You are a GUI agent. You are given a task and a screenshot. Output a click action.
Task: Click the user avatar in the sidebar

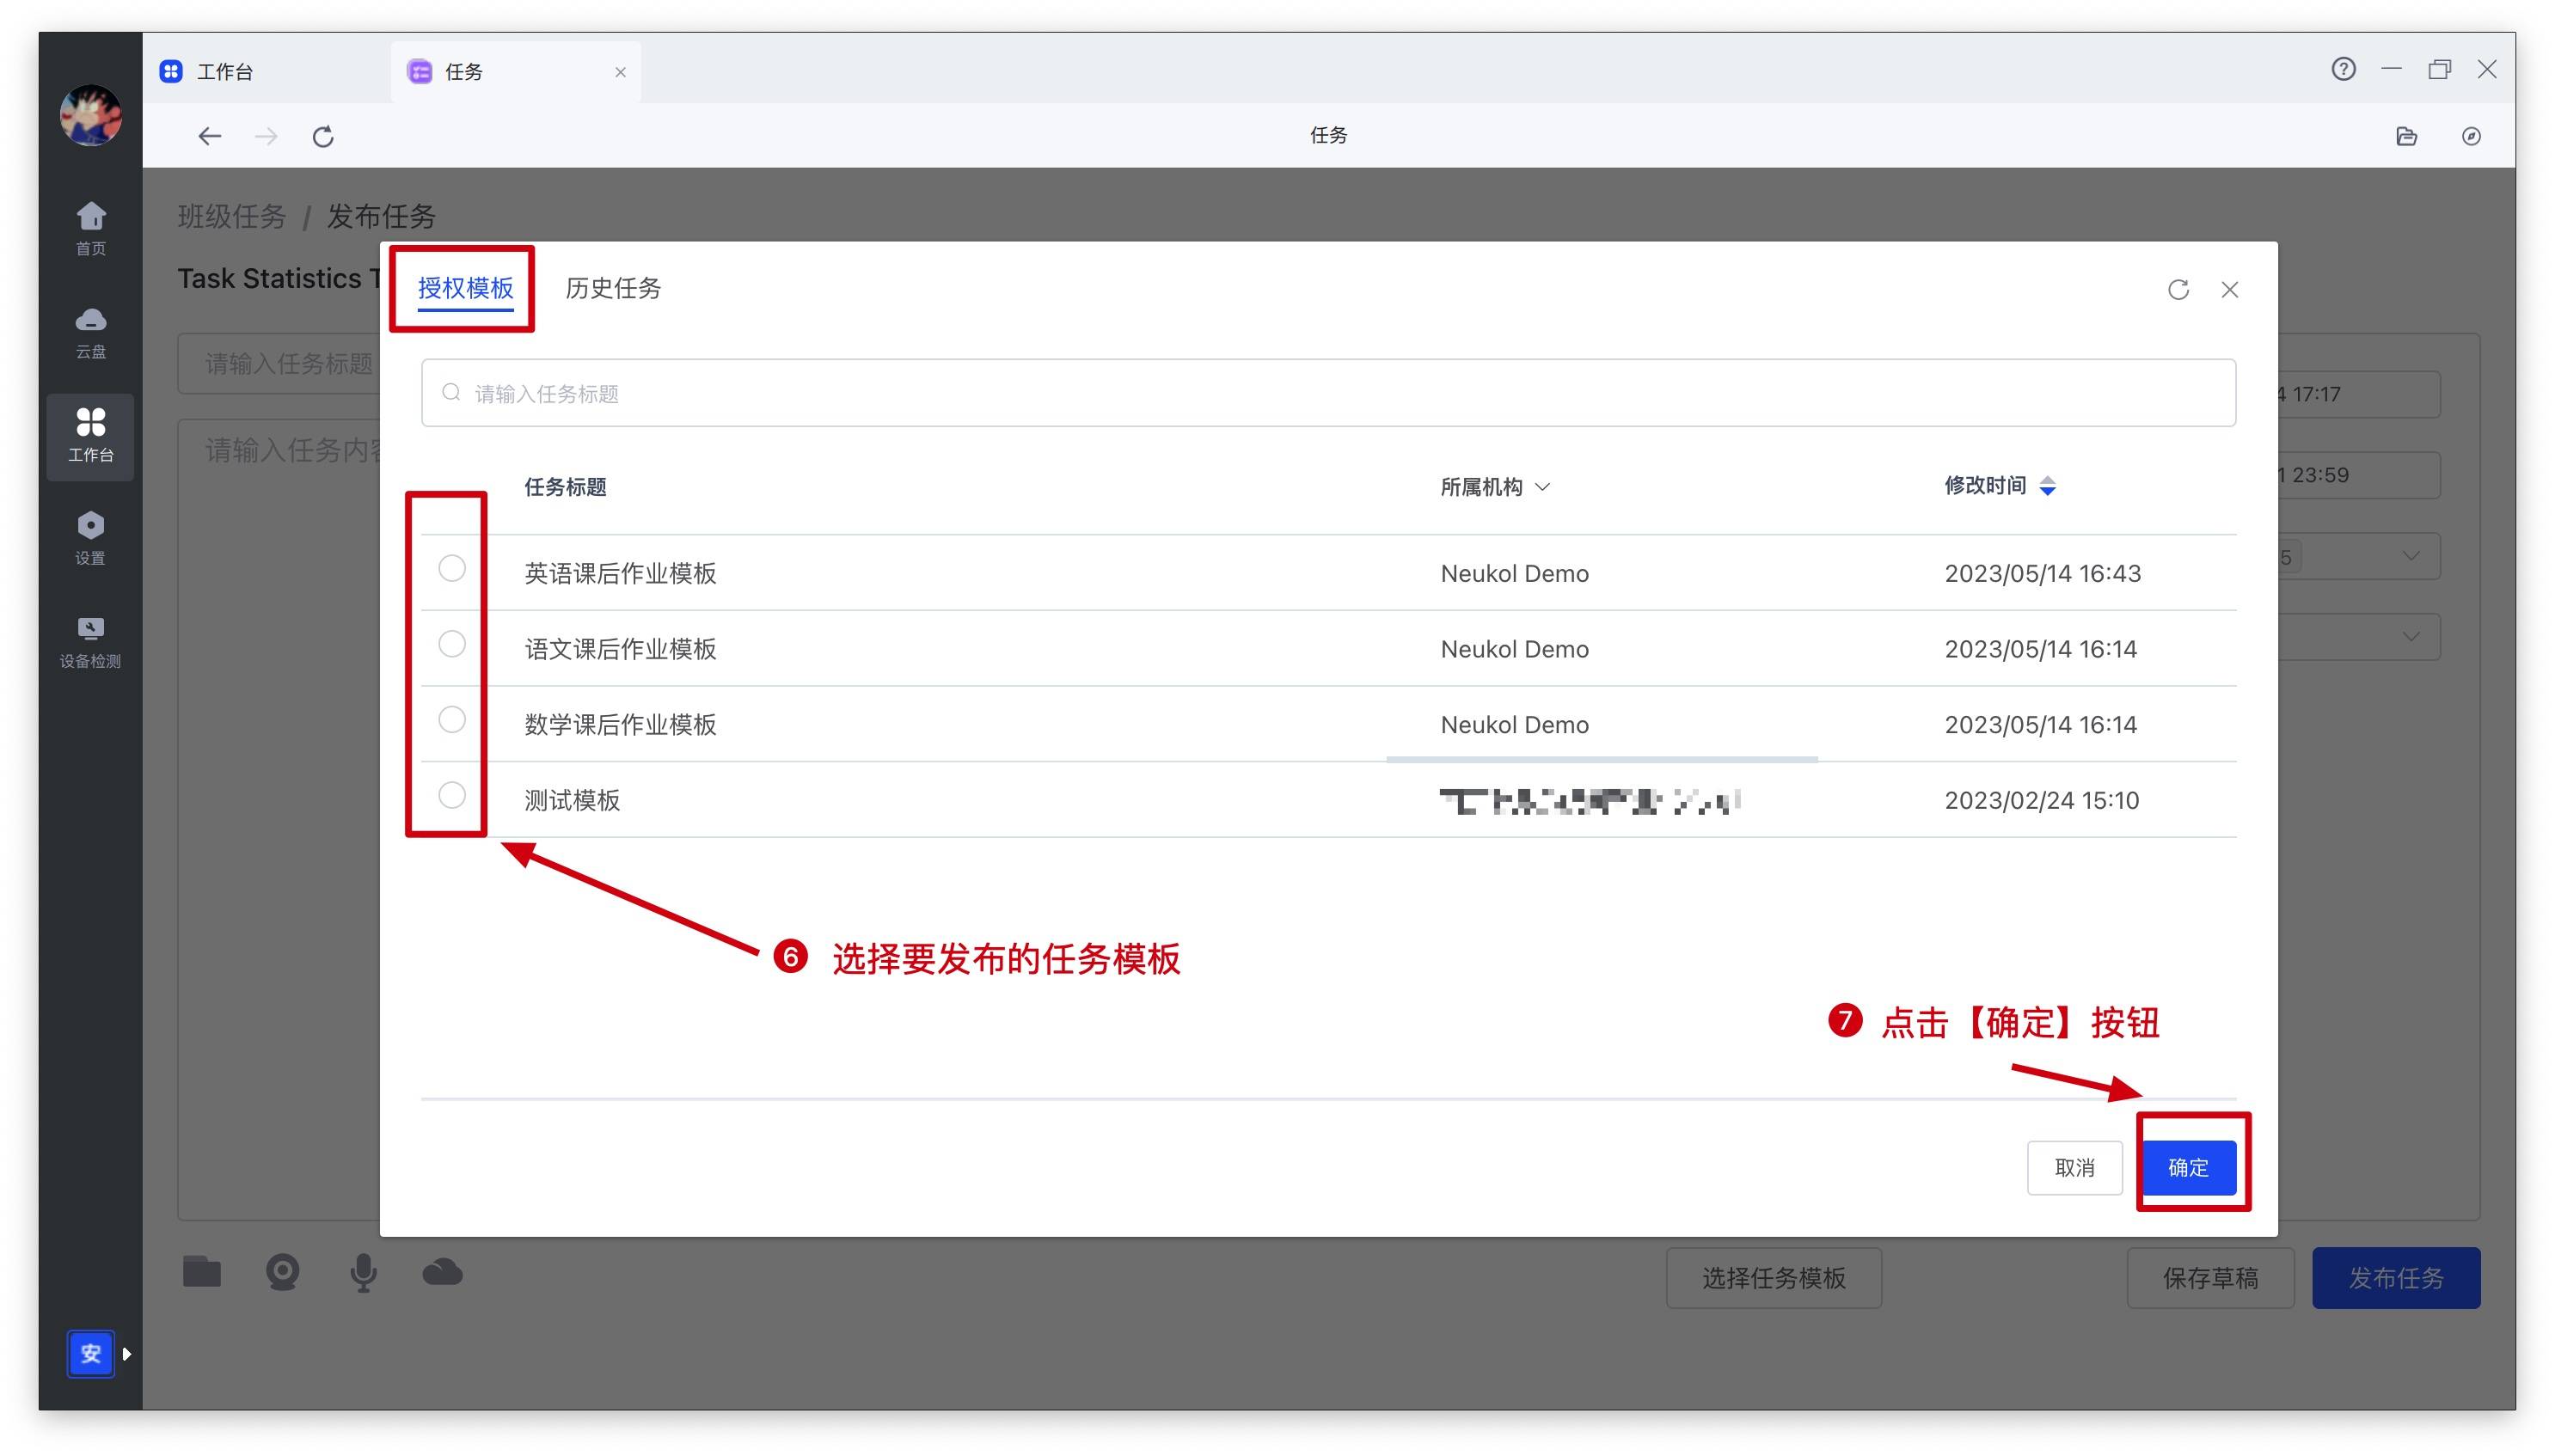point(90,115)
